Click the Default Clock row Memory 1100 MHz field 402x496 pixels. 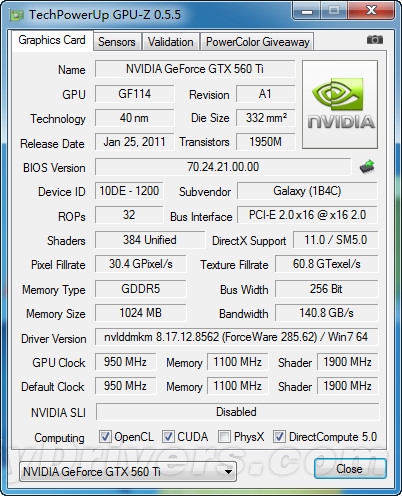coord(237,386)
